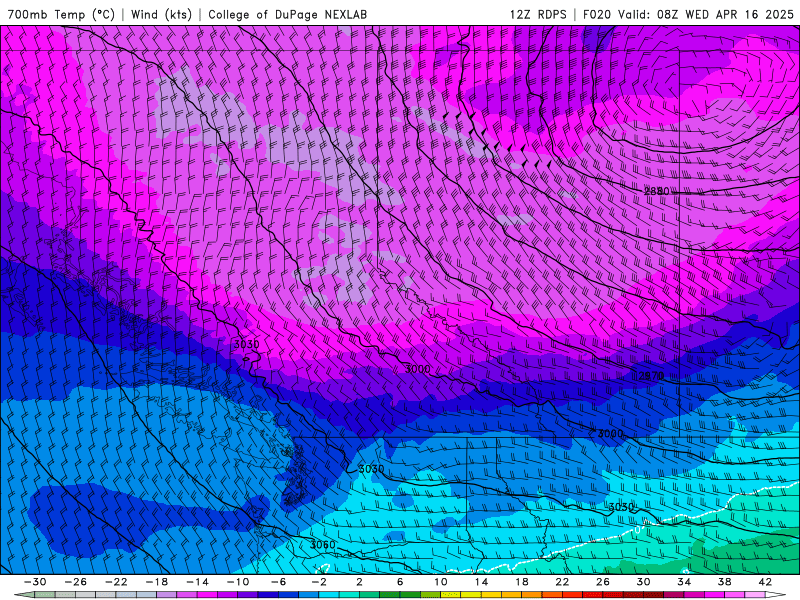Viewport: 800px width, 600px height.
Task: Click the -18 value on the color scale
Action: click(157, 582)
